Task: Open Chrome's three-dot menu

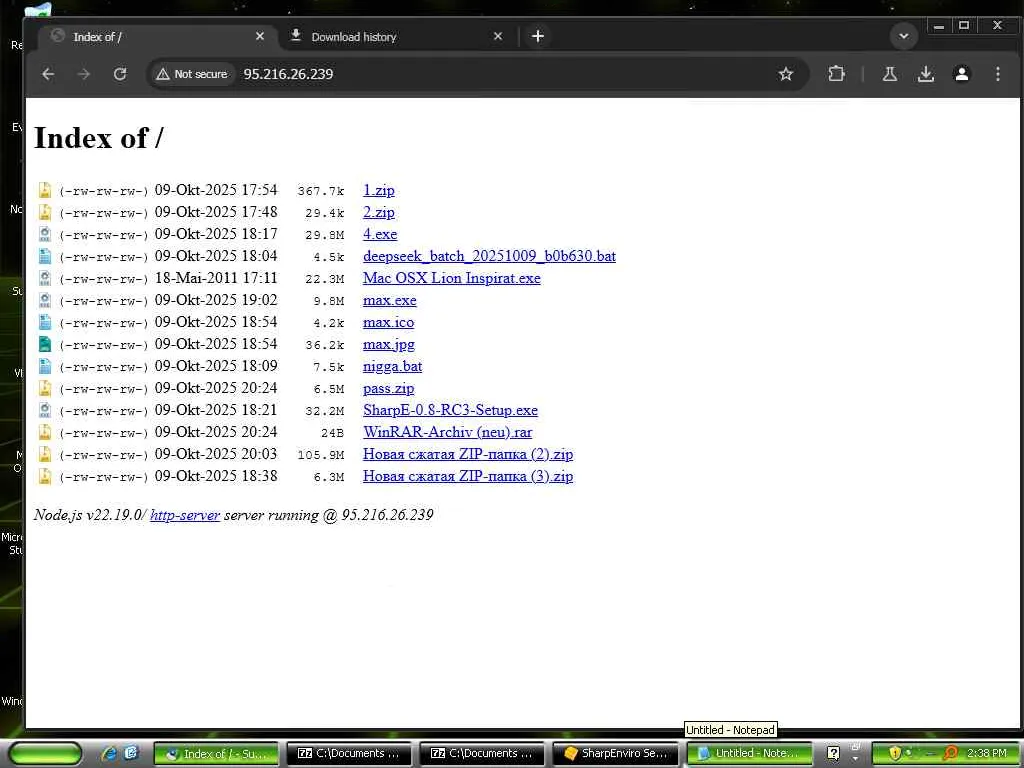Action: pos(997,74)
